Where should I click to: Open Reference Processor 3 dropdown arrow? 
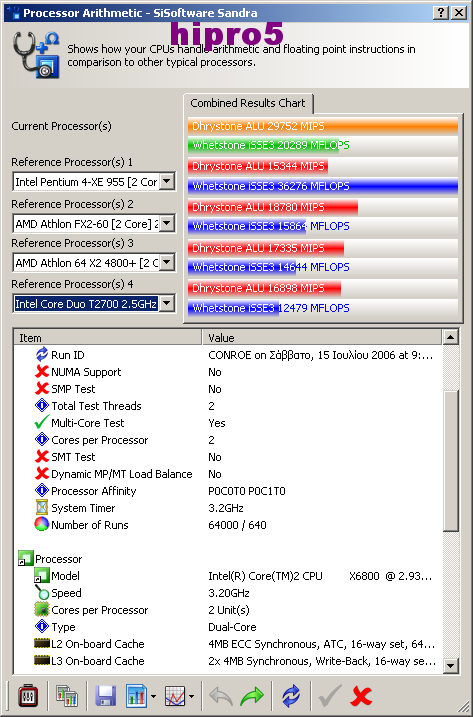(x=167, y=262)
